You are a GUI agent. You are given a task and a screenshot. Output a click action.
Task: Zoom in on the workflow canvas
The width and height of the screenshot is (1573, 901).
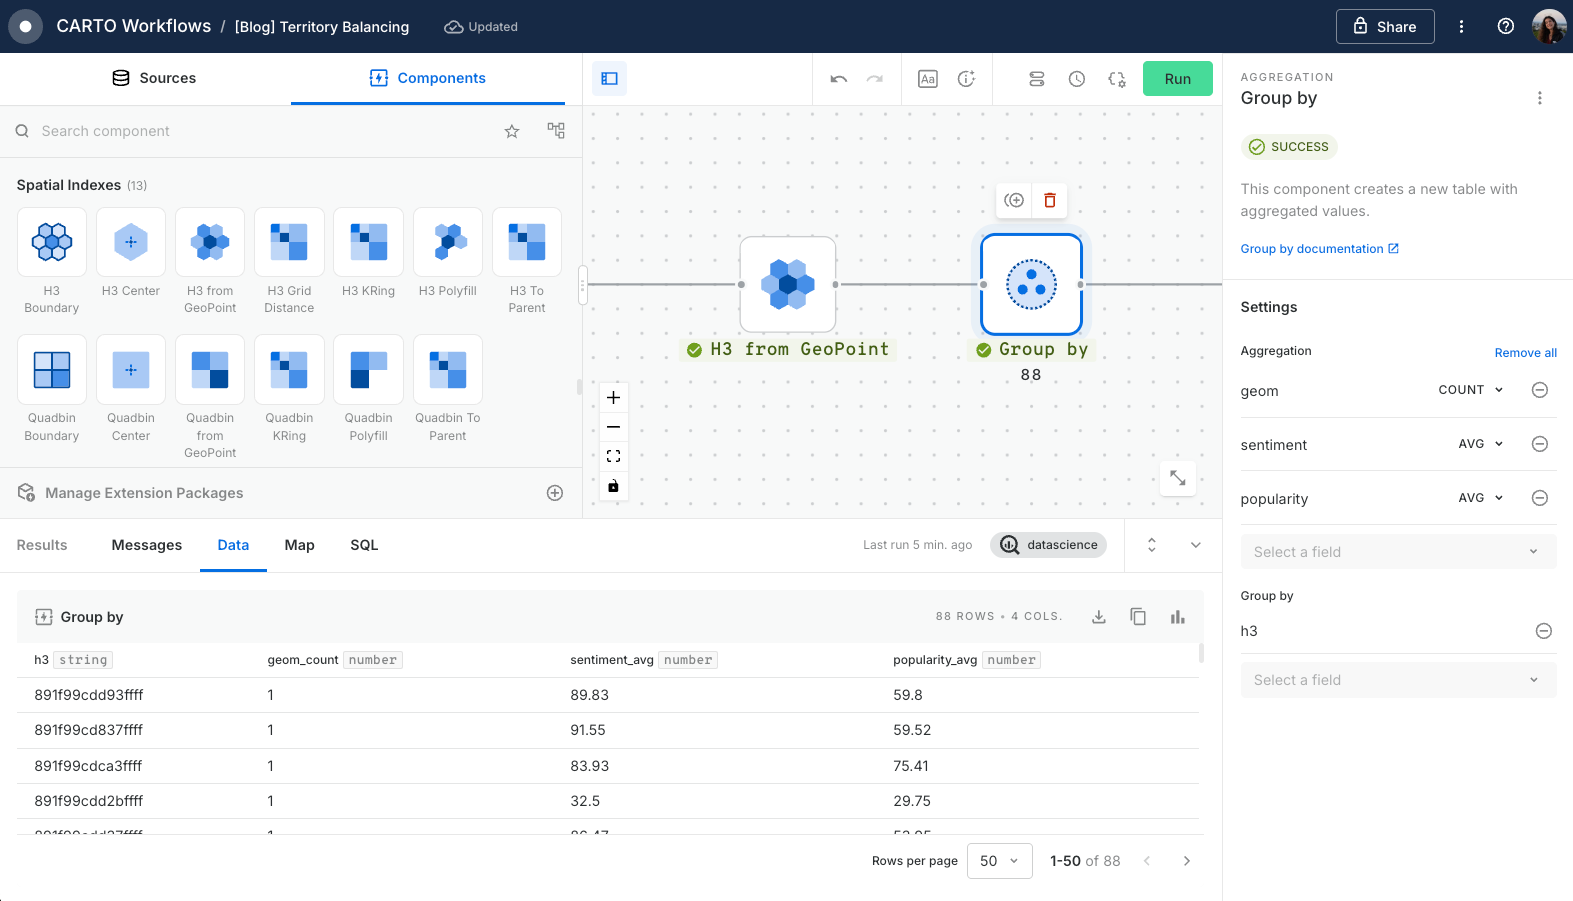(x=614, y=398)
